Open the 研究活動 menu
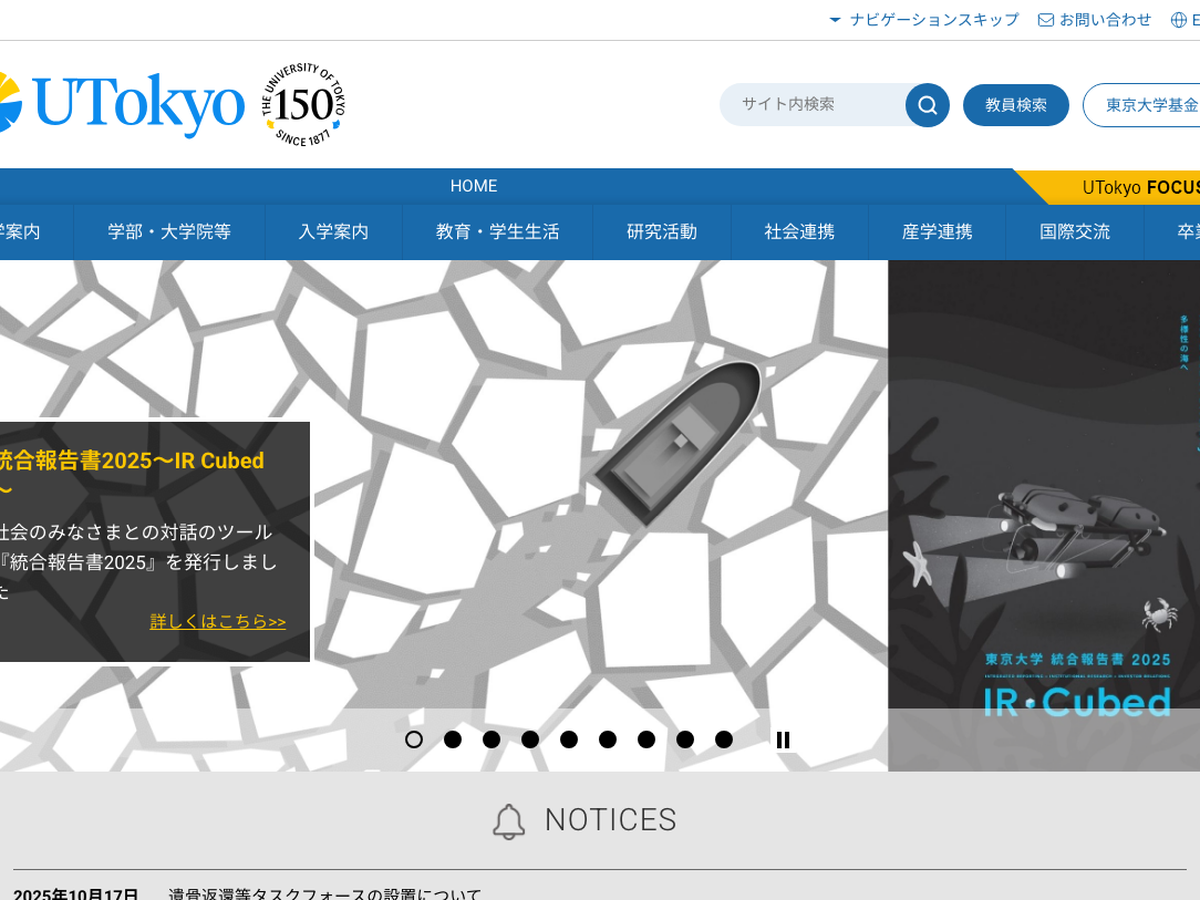The width and height of the screenshot is (1200, 900). tap(661, 232)
